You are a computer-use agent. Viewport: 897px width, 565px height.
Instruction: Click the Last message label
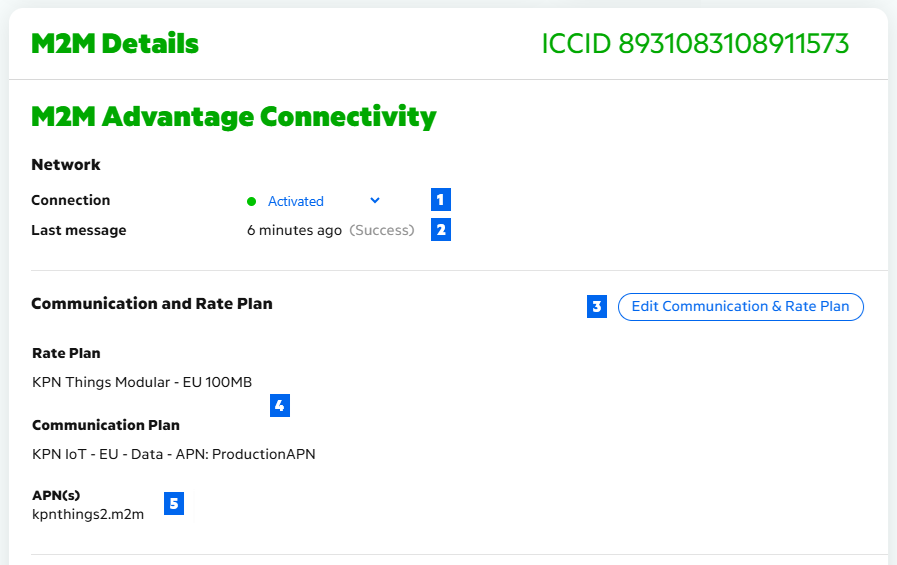click(x=79, y=230)
